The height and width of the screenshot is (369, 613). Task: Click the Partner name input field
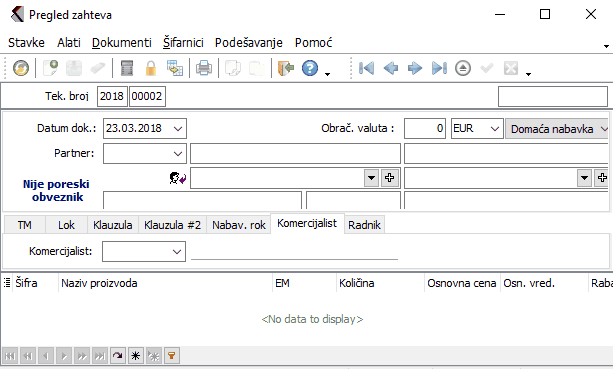tap(296, 153)
